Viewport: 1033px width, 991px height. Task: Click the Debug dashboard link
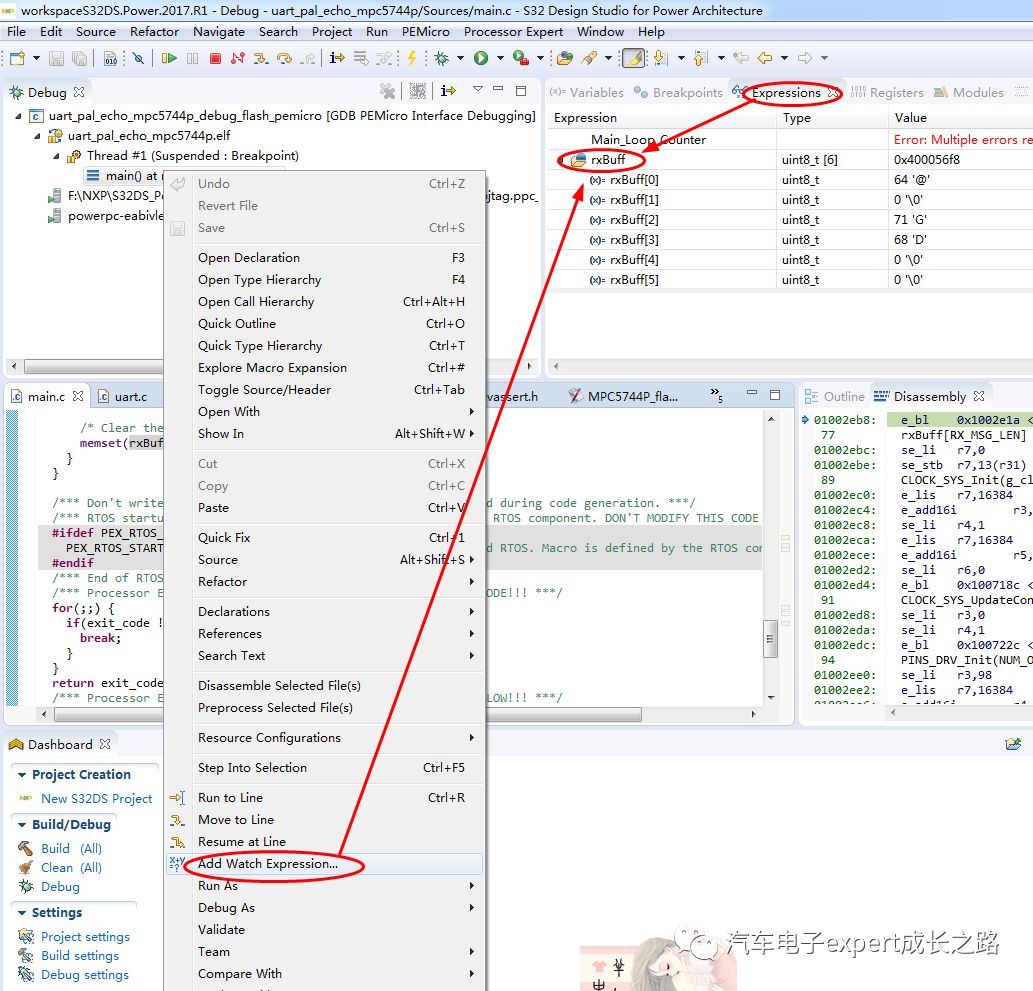(x=60, y=887)
